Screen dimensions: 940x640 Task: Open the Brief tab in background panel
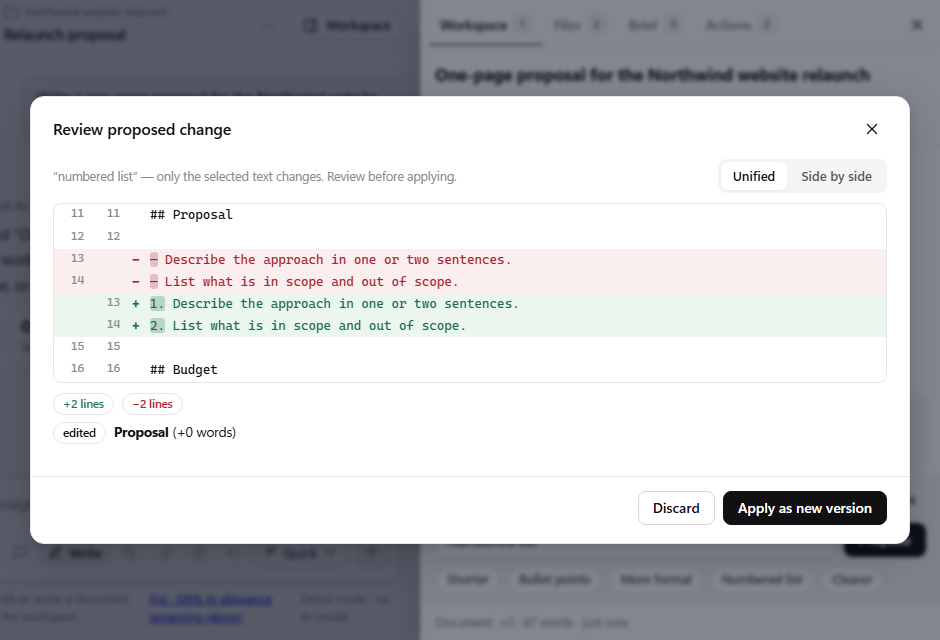point(653,25)
